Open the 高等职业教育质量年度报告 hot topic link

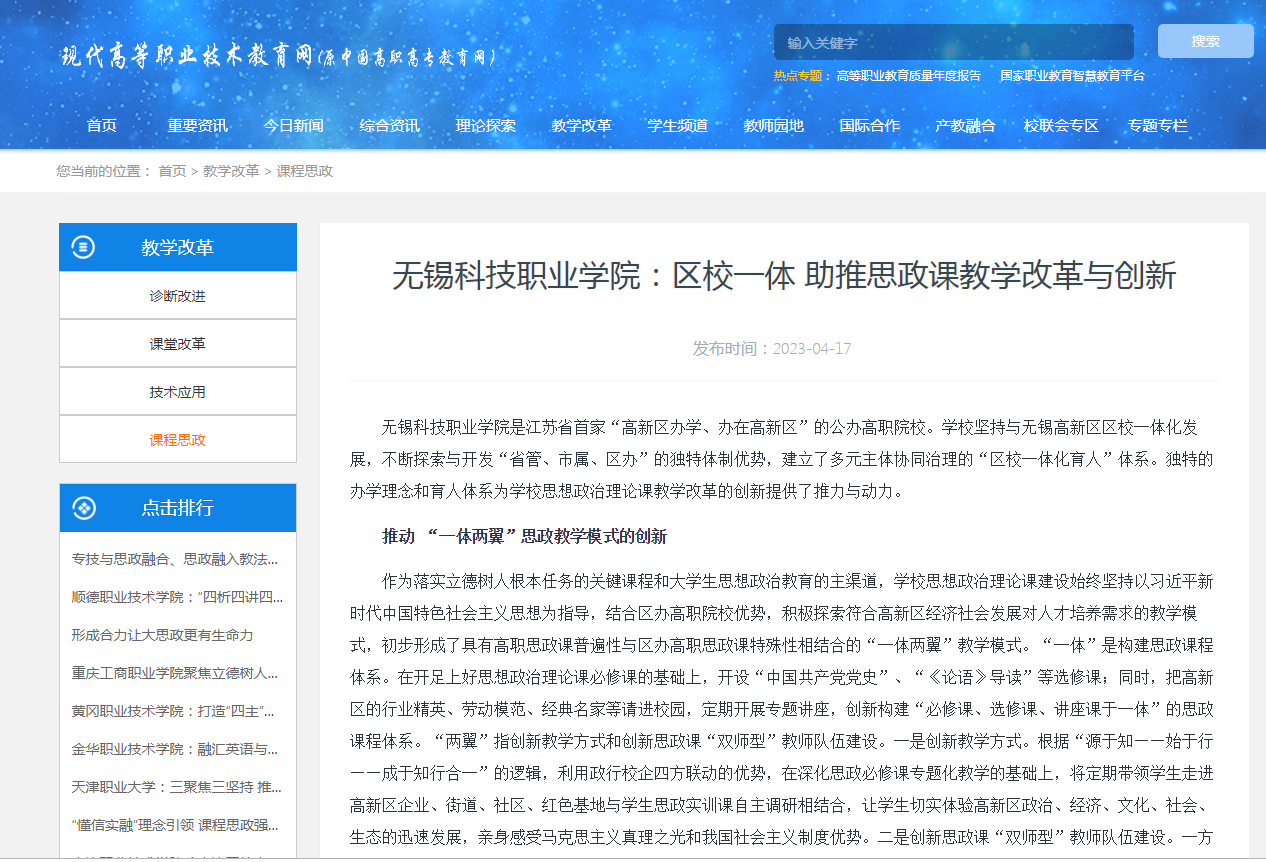[x=908, y=75]
